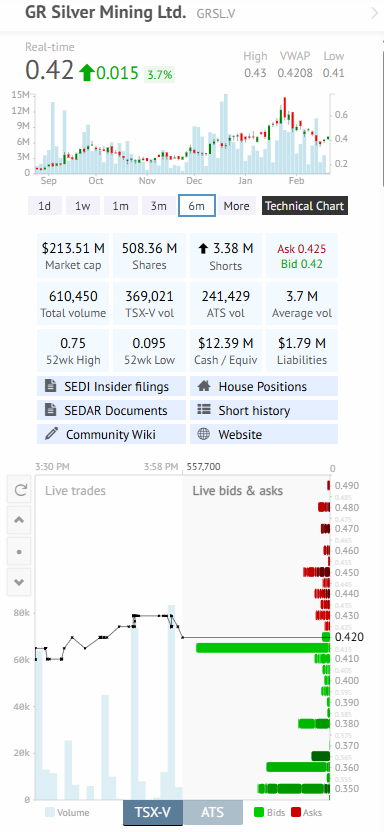
Task: Click the $12.39 M Cash / Equiv tile
Action: pyautogui.click(x=226, y=350)
